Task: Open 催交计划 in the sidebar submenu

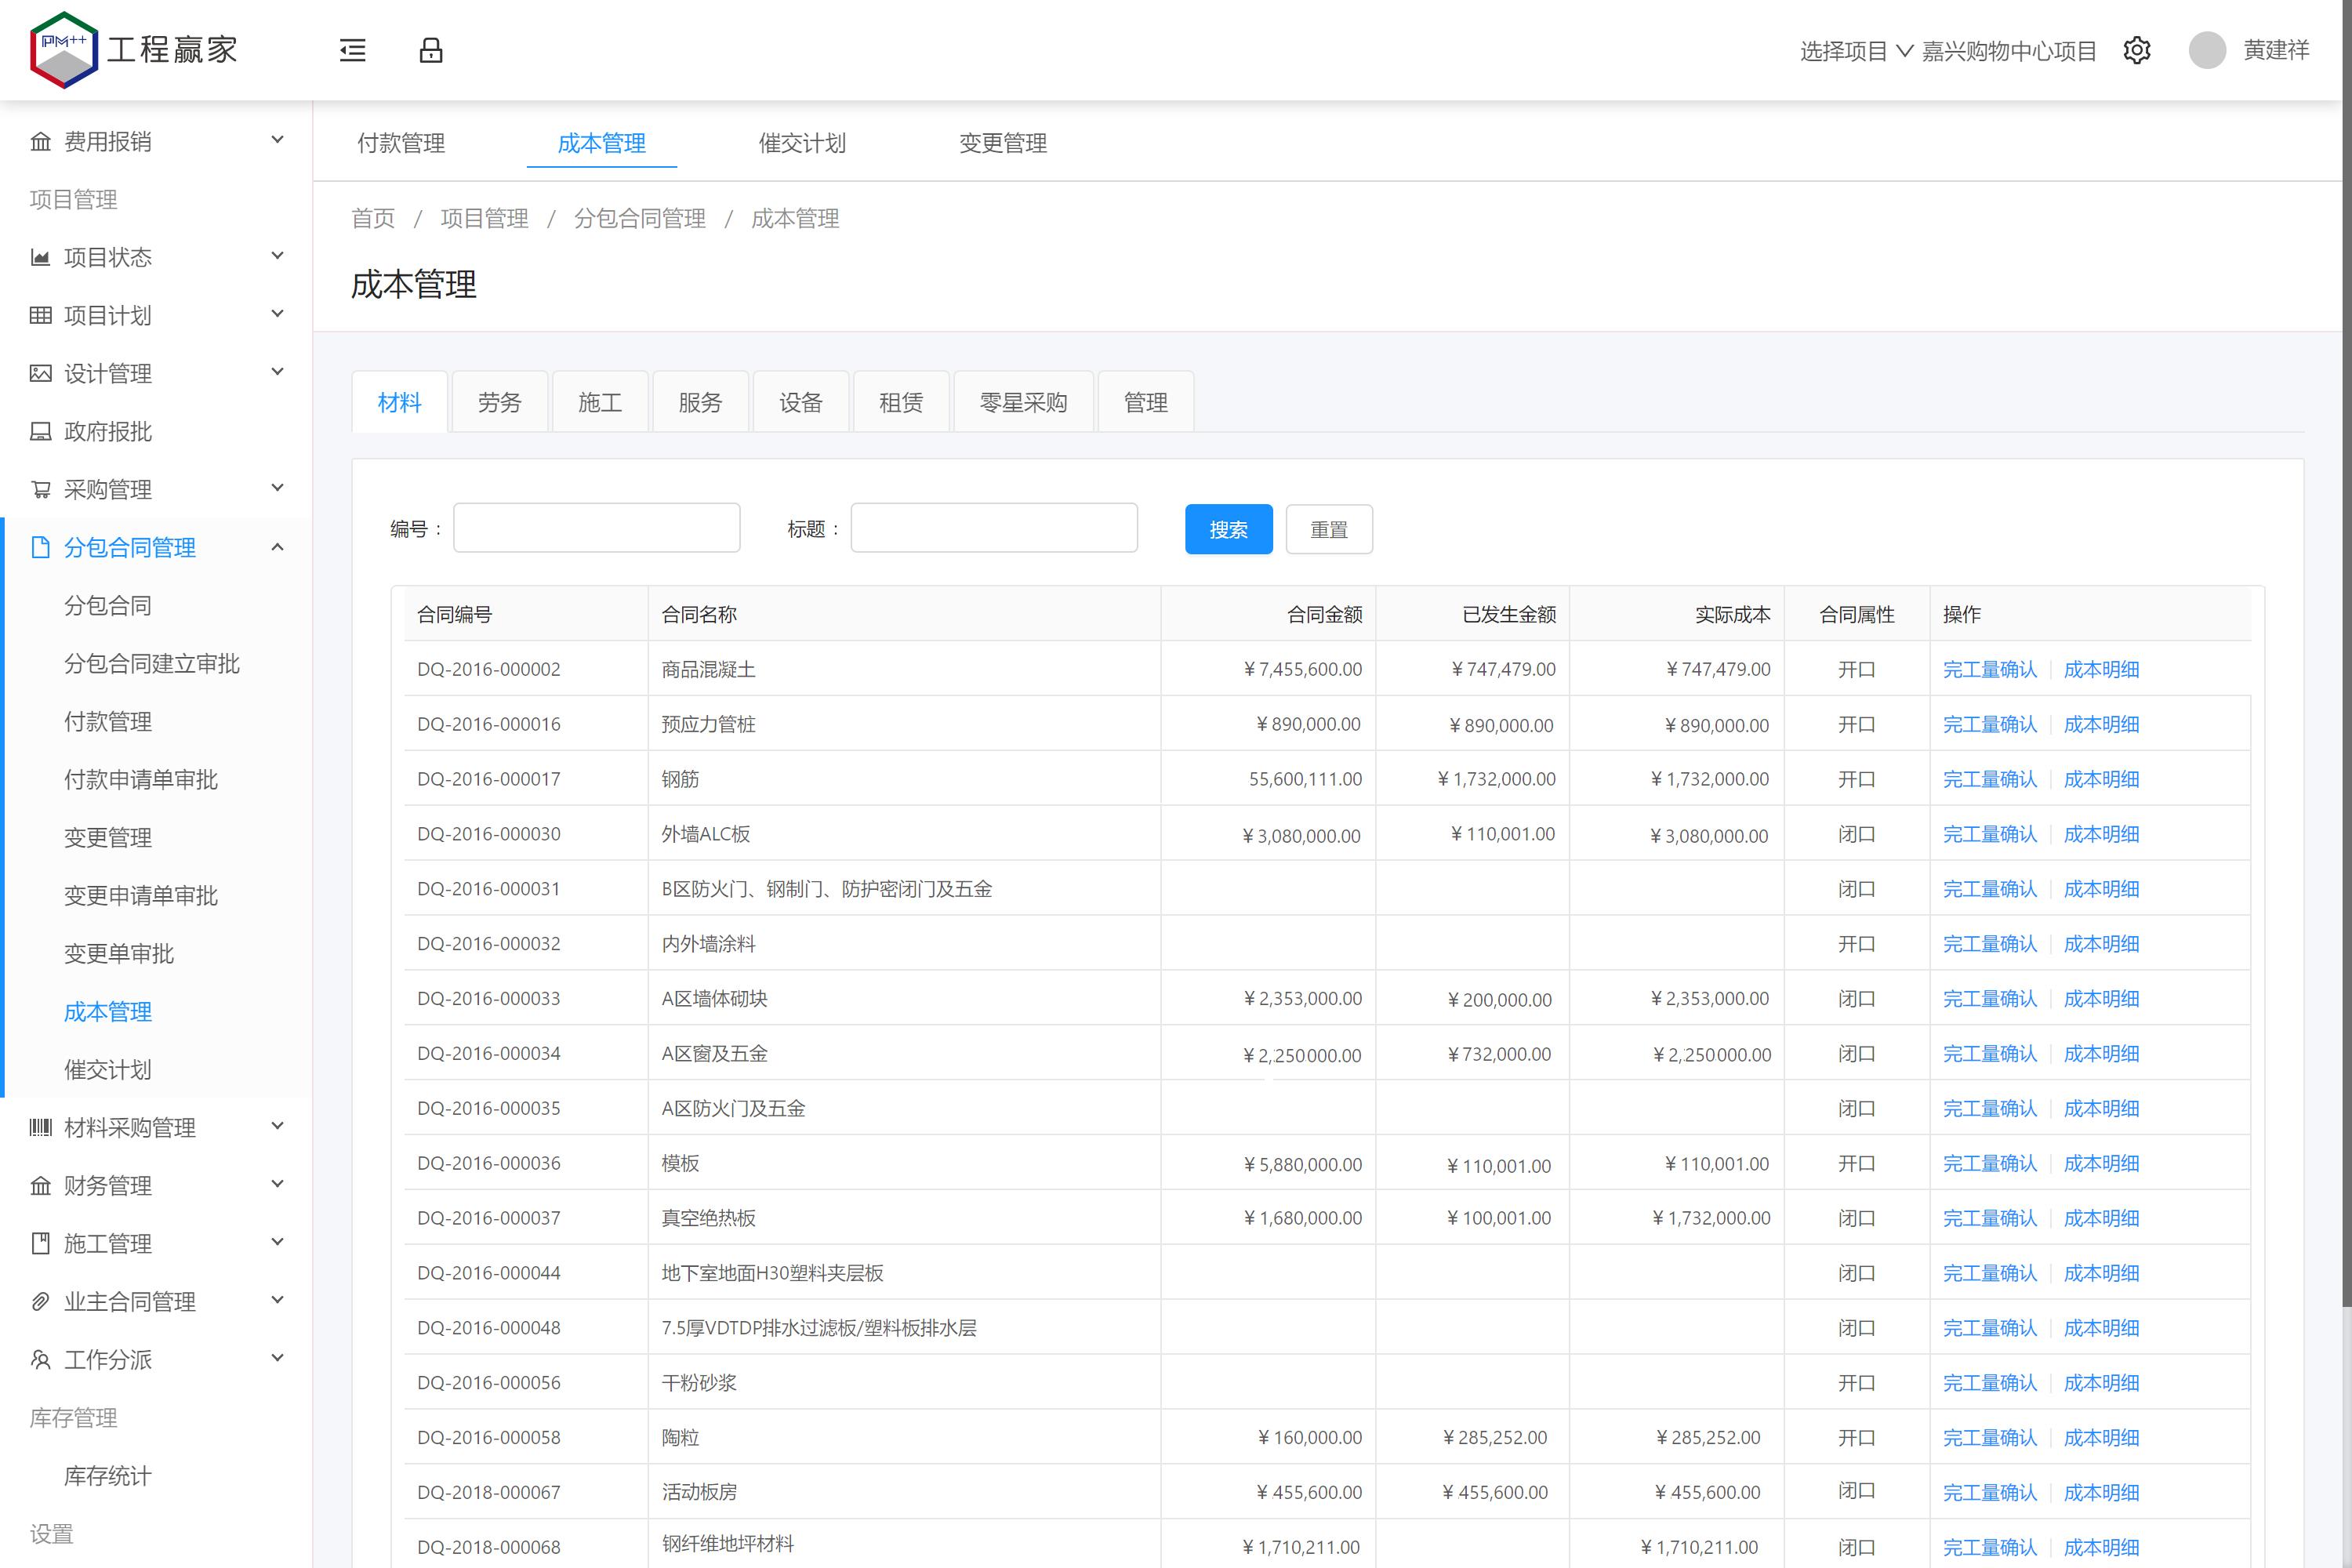Action: pyautogui.click(x=108, y=1069)
